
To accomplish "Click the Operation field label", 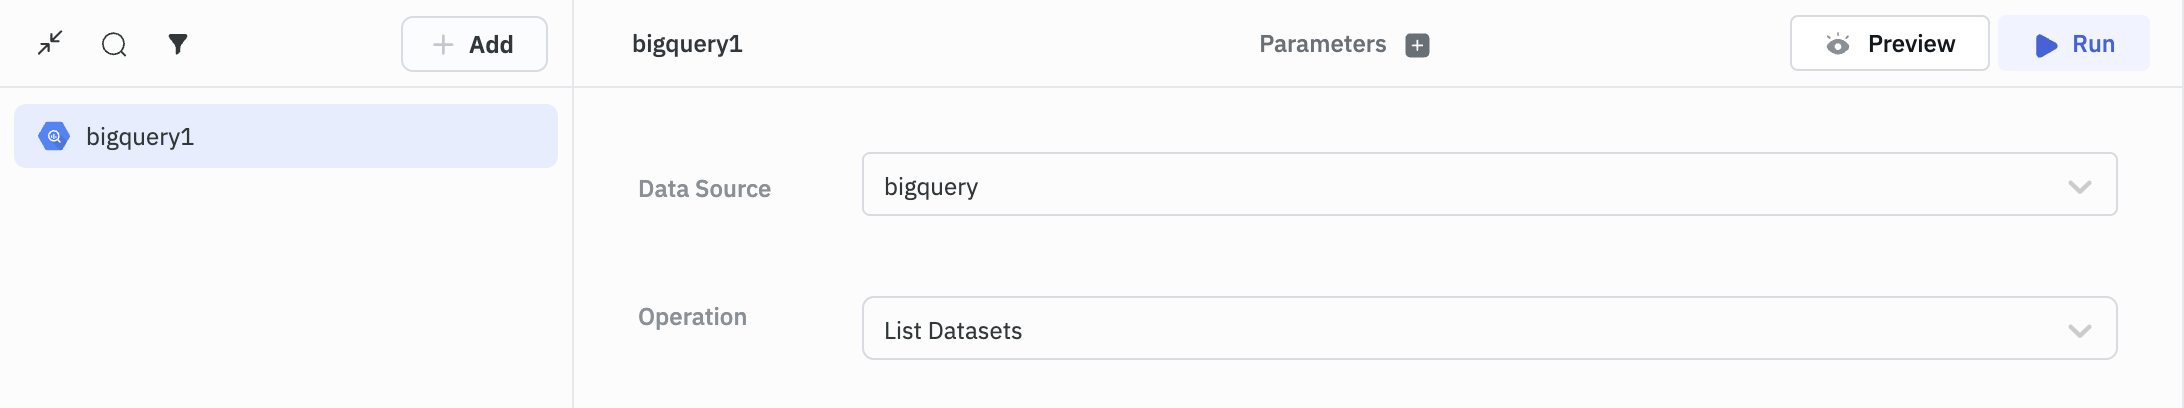I will pyautogui.click(x=692, y=317).
